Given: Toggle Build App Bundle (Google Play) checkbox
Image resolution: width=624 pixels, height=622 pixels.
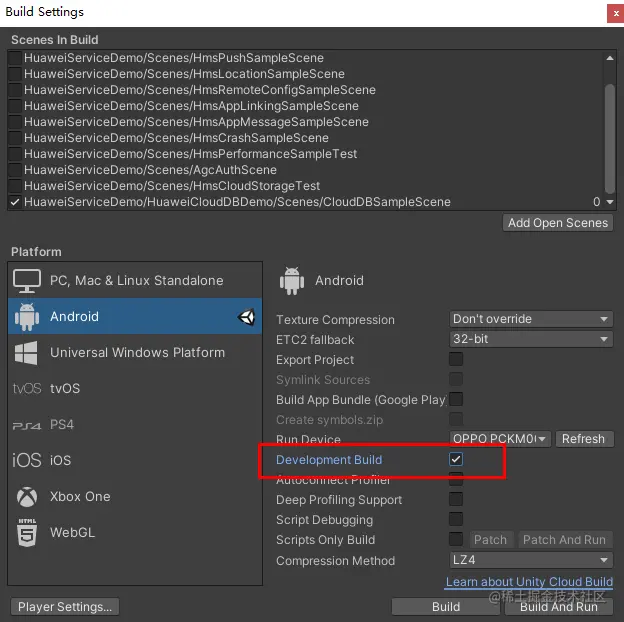Looking at the screenshot, I should (456, 399).
